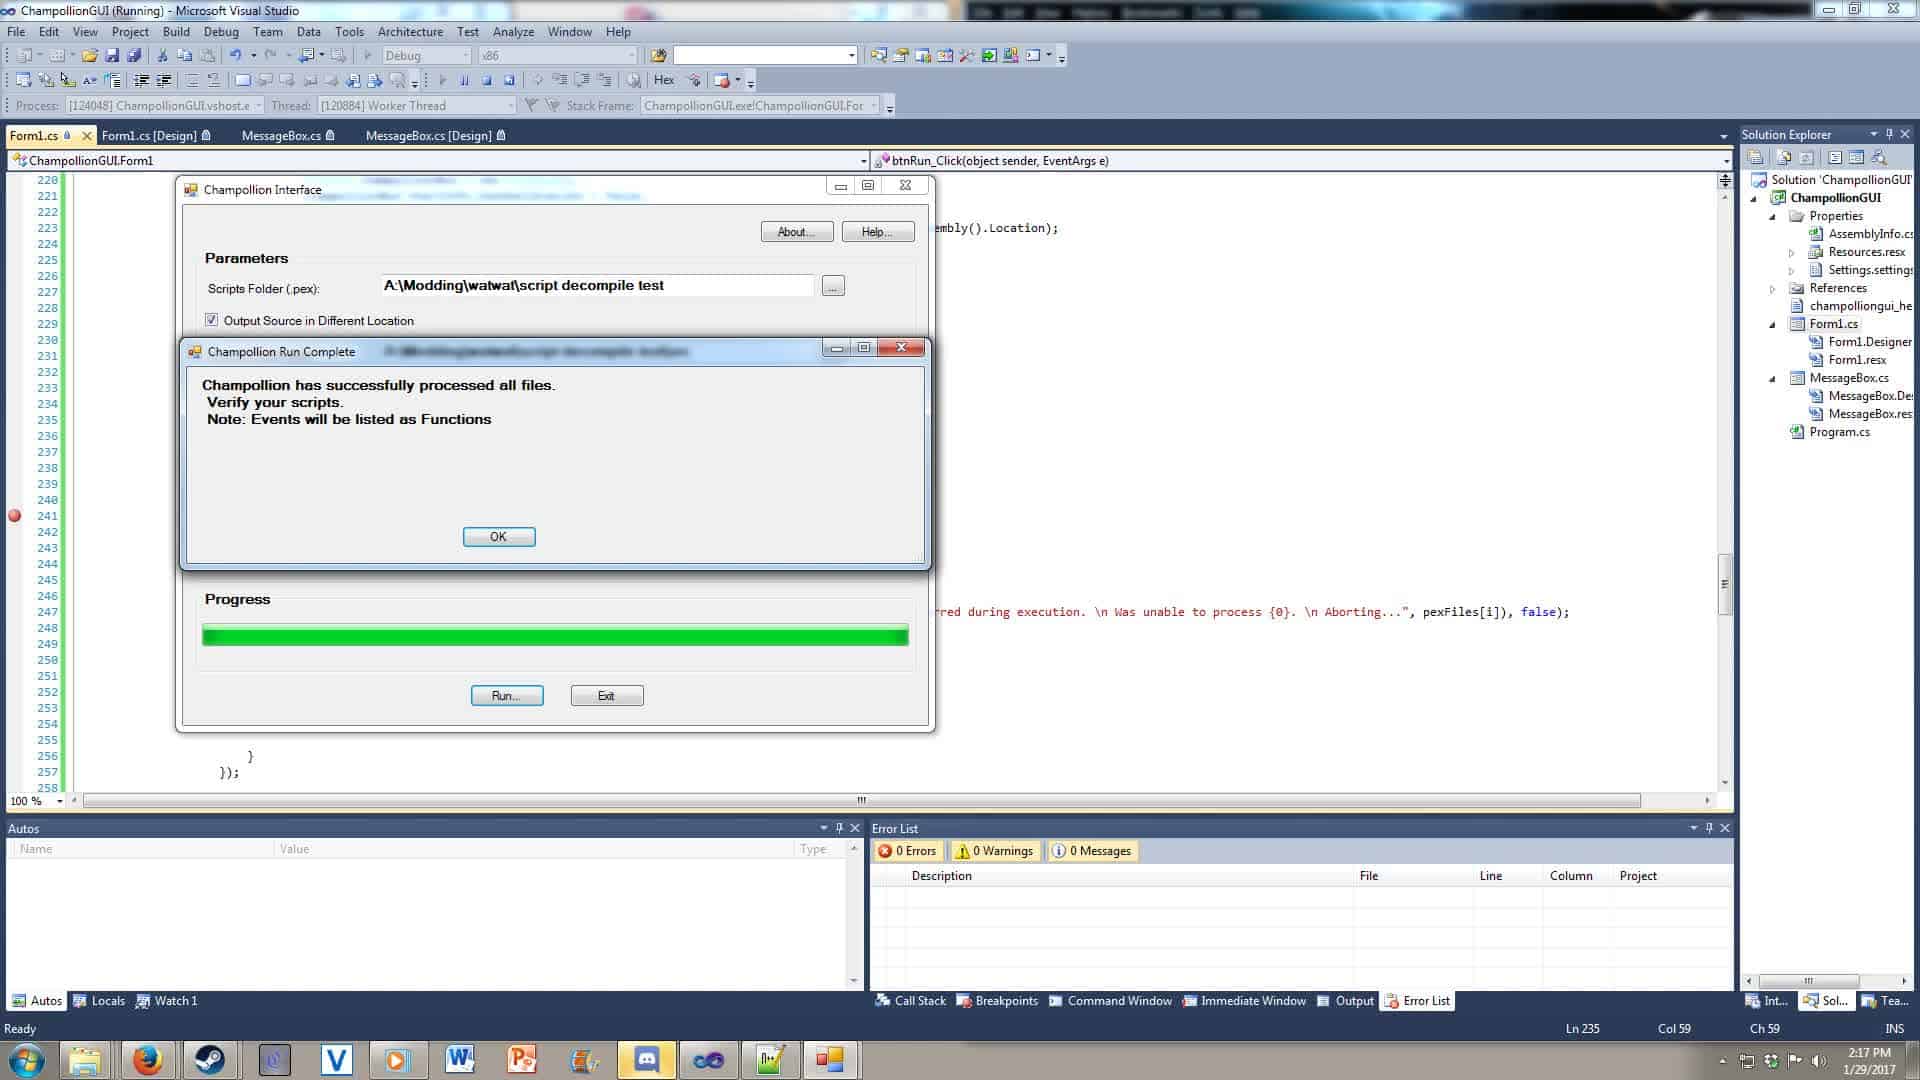Expand the References node
The height and width of the screenshot is (1080, 1920).
(x=1773, y=289)
